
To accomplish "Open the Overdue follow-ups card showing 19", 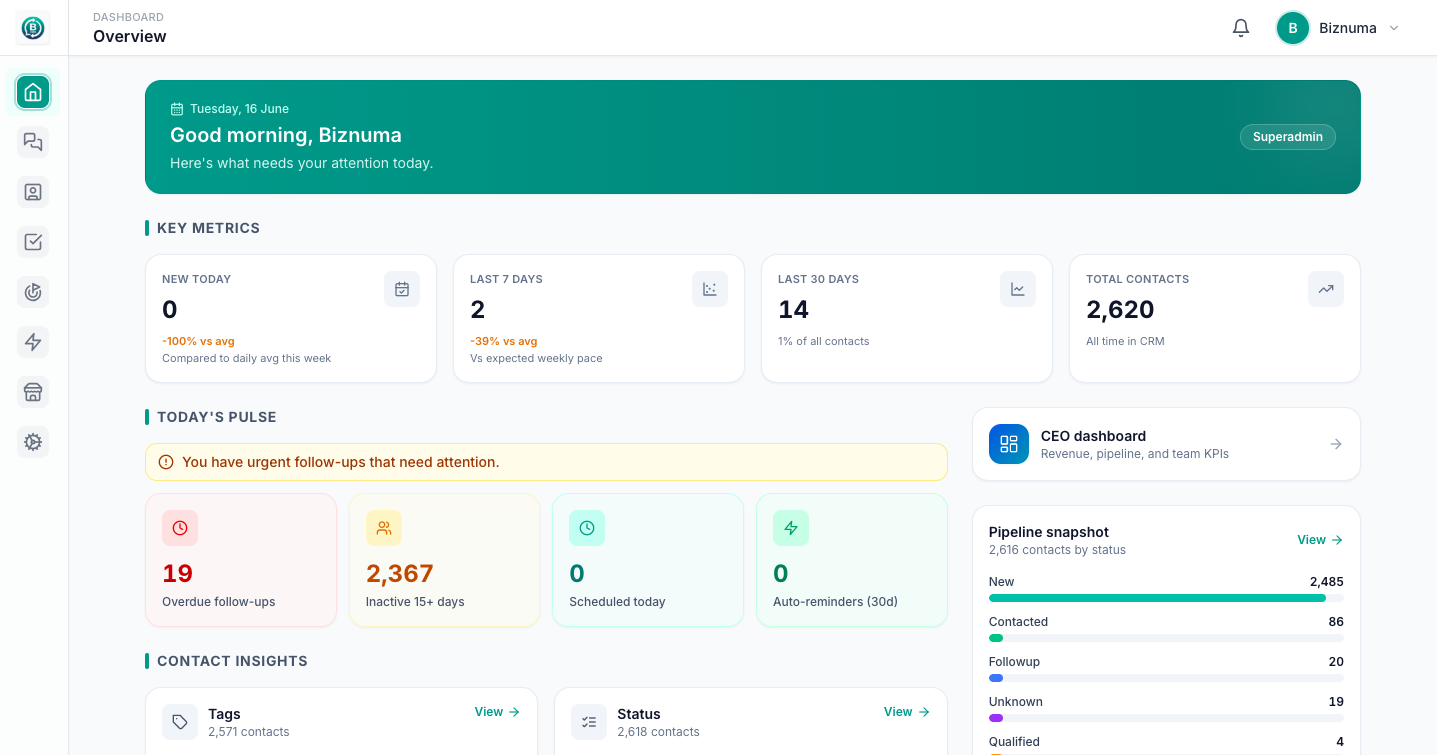I will pyautogui.click(x=241, y=560).
